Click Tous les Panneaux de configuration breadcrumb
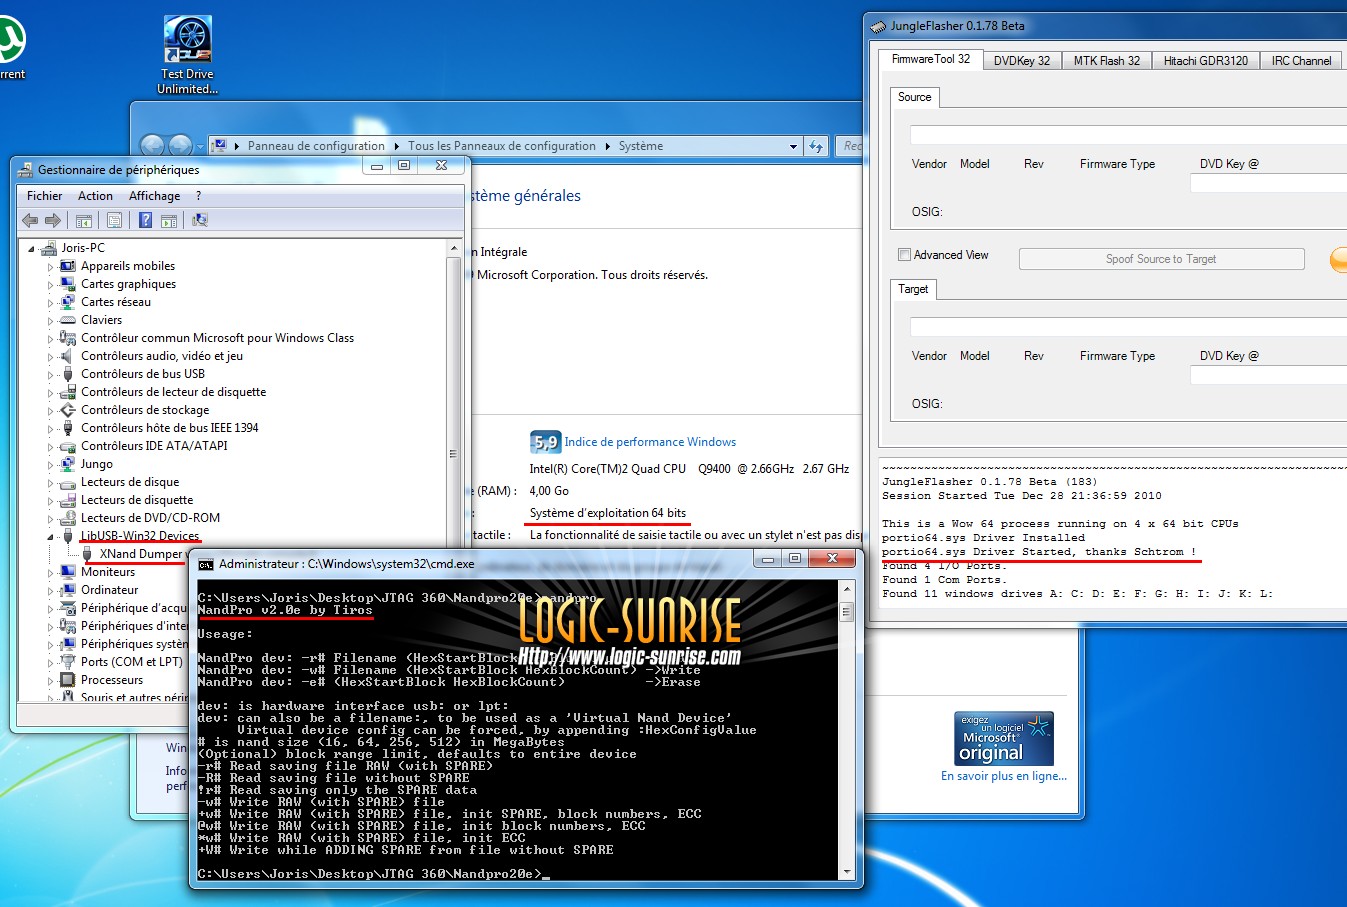This screenshot has height=907, width=1347. (x=502, y=146)
